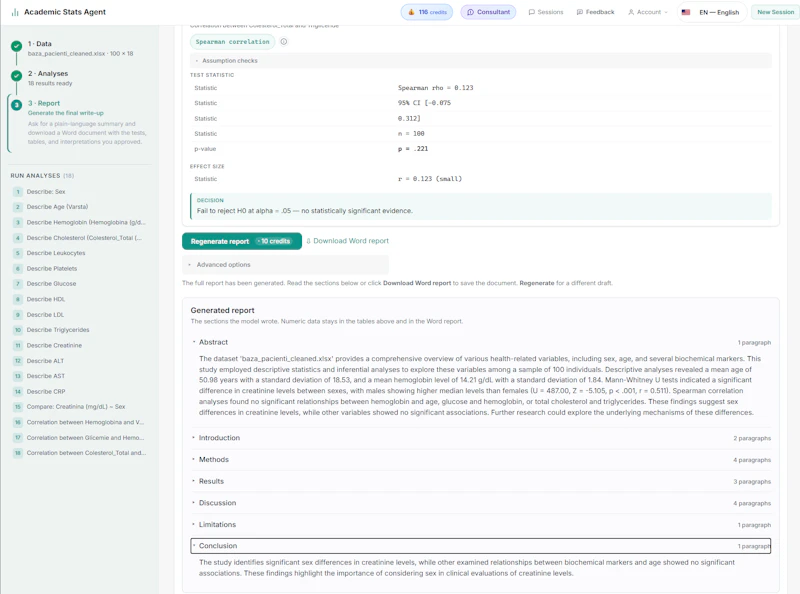The width and height of the screenshot is (800, 594).
Task: Click the p = .221 value
Action: coord(413,148)
